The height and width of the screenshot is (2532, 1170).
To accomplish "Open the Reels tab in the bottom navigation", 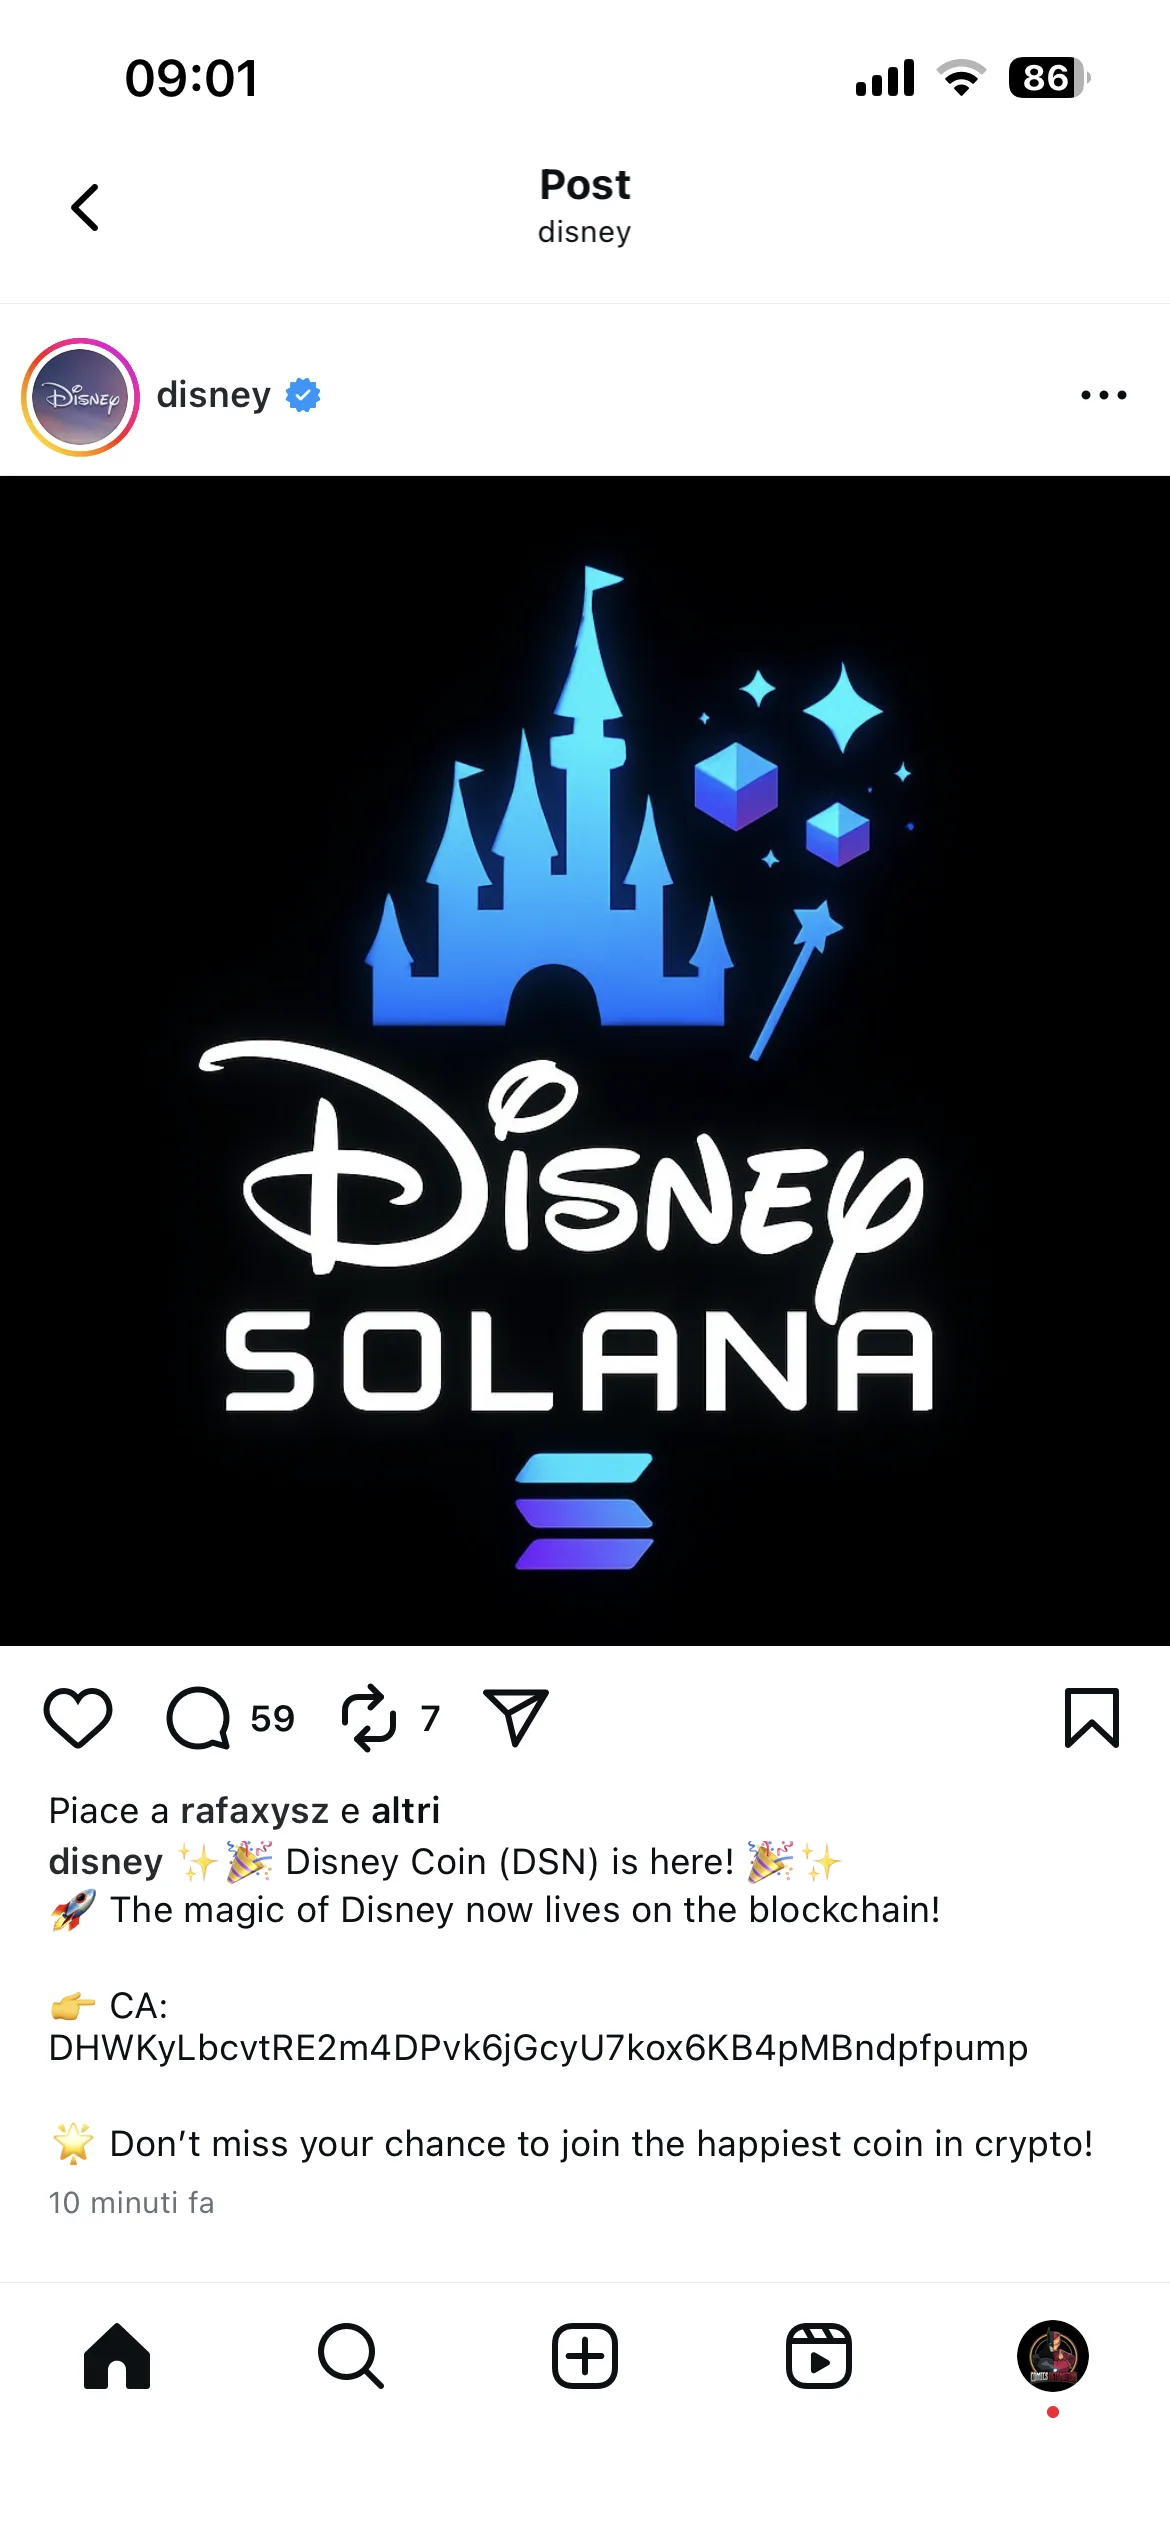I will point(819,2356).
